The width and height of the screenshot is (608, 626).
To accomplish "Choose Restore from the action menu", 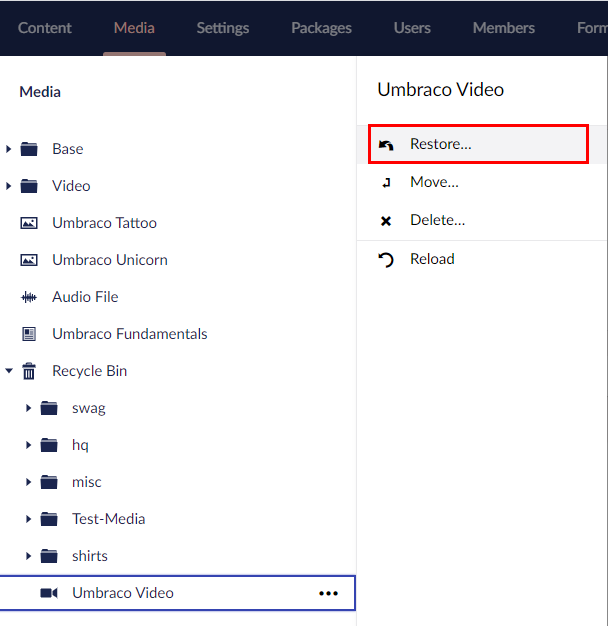I will [440, 144].
